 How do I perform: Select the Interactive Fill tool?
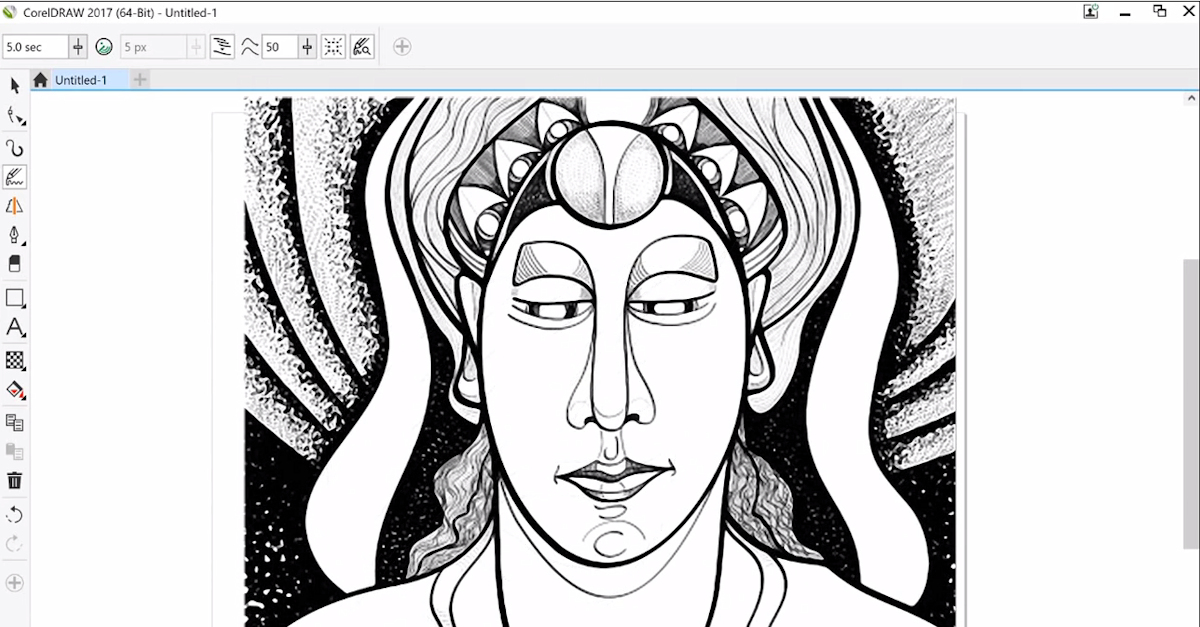point(14,391)
